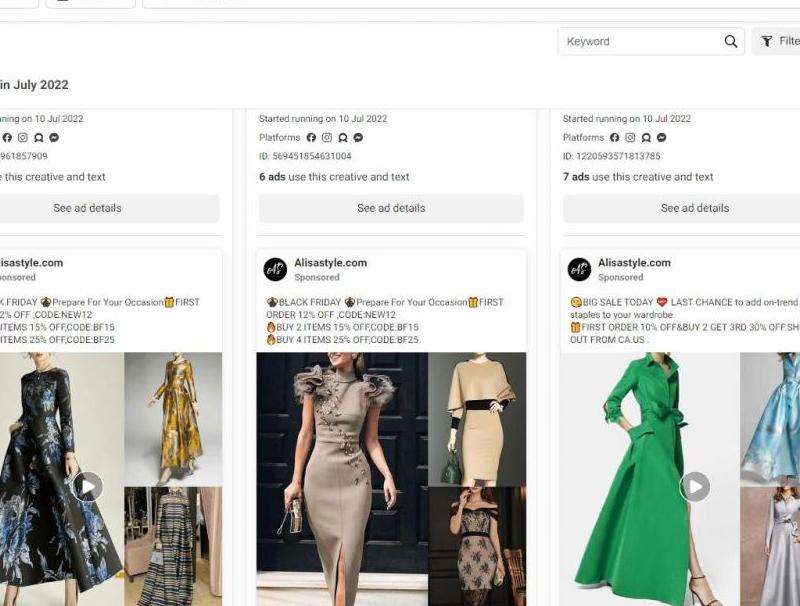Open the beige ruffle-sleeve dress image
The image size is (800, 606).
(341, 478)
